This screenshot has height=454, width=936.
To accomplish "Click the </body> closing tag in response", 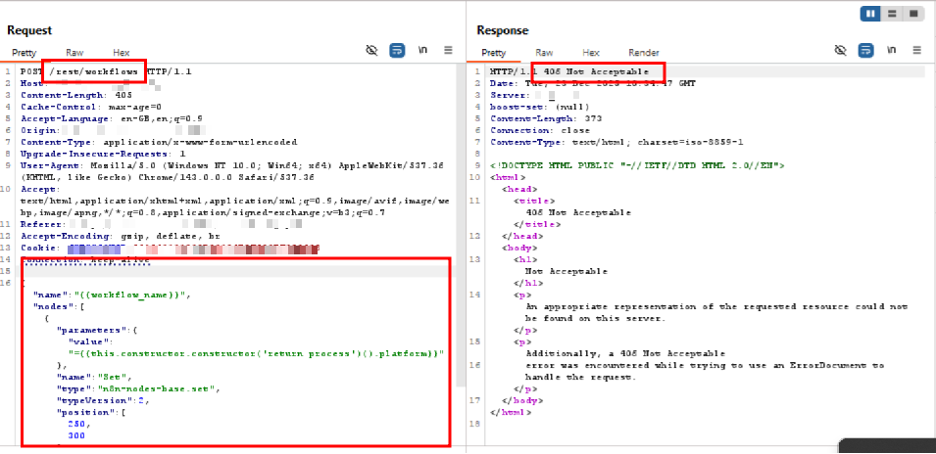I will tap(522, 401).
